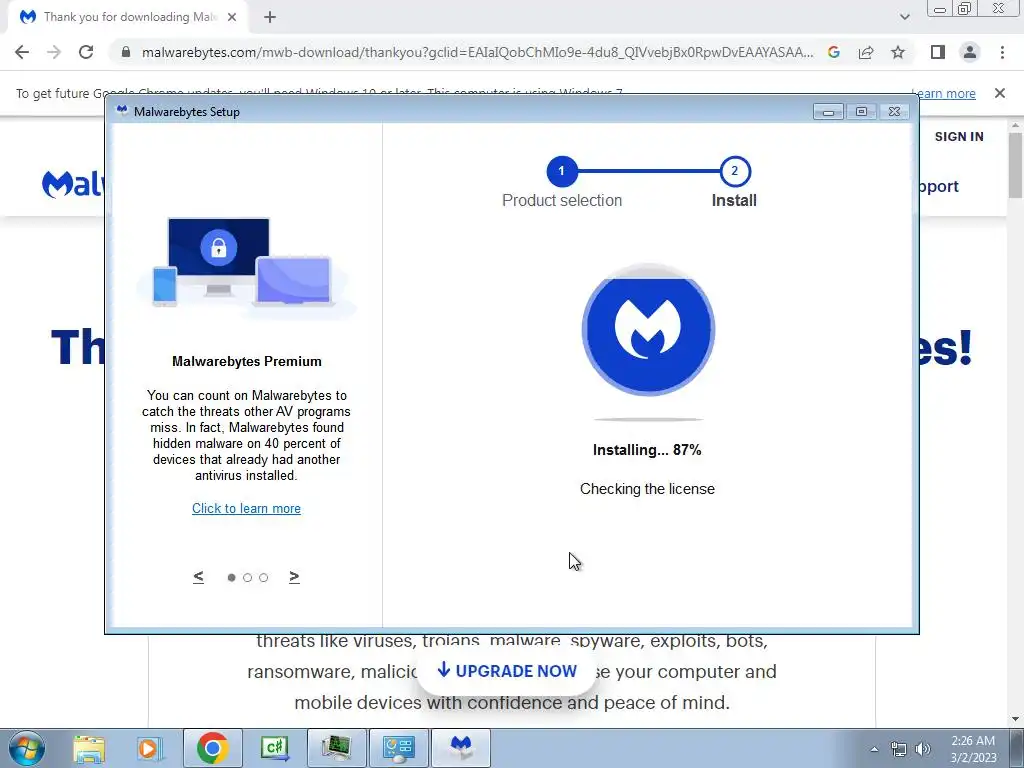Dismiss the Chrome update infobar
Viewport: 1024px width, 768px height.
(x=999, y=93)
